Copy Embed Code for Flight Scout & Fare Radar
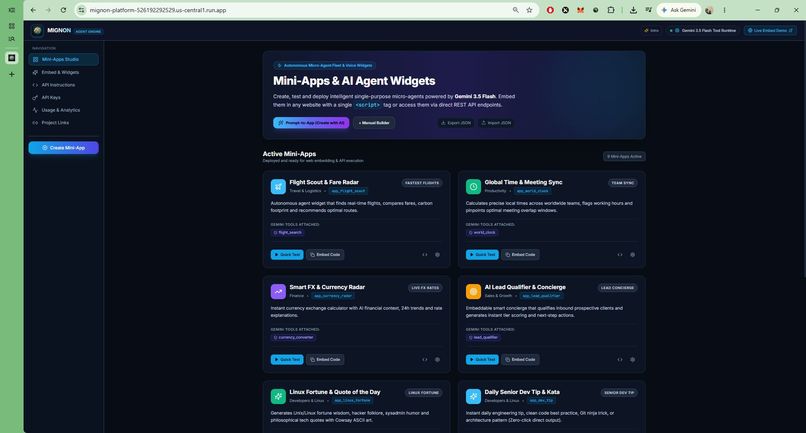 325,255
